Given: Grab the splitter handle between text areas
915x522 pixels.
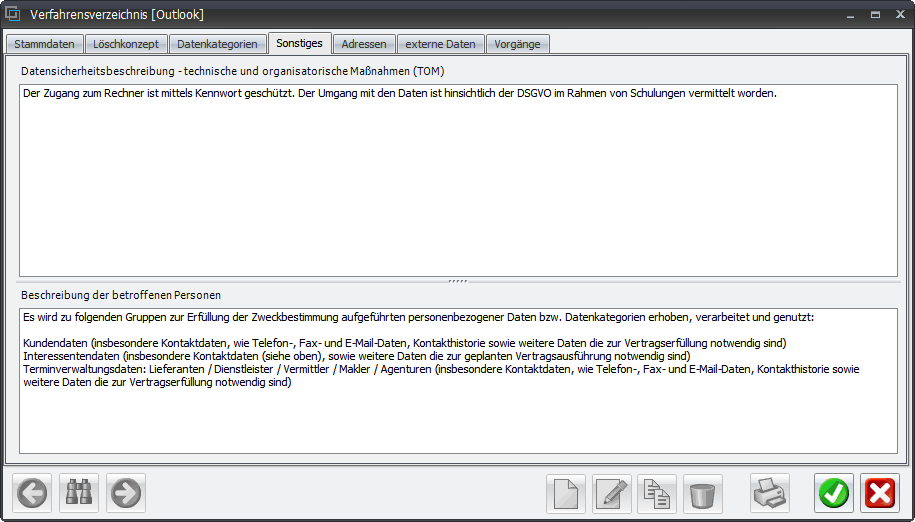Looking at the screenshot, I should pos(458,281).
